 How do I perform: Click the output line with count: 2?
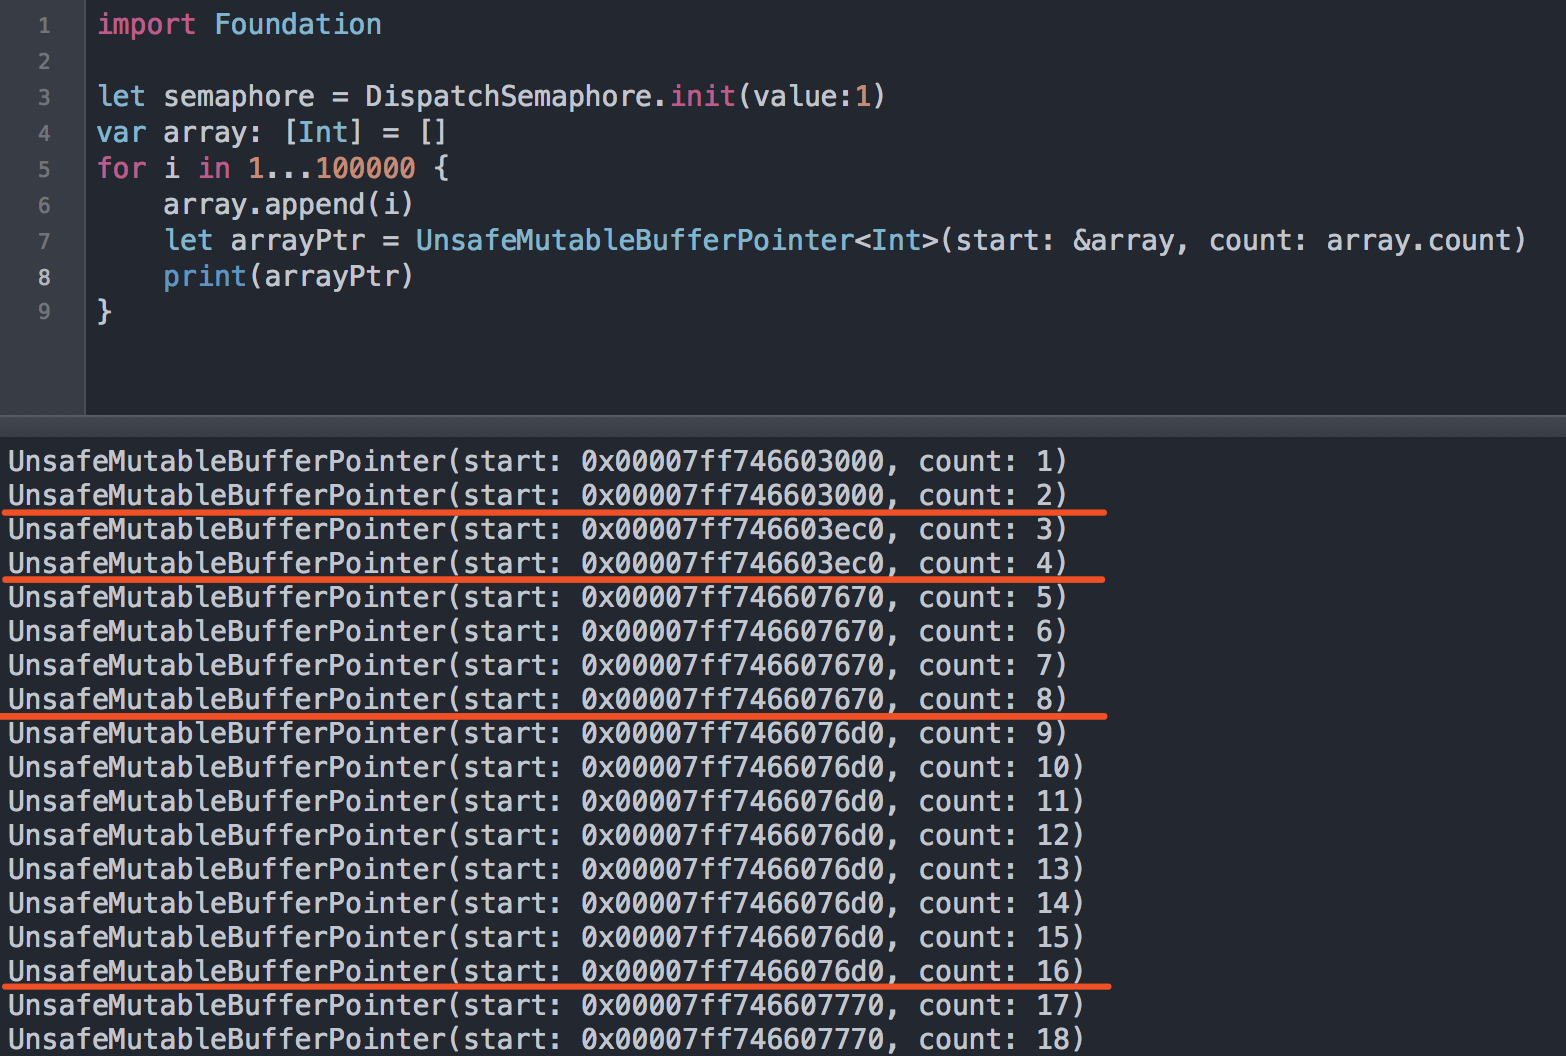[x=538, y=495]
